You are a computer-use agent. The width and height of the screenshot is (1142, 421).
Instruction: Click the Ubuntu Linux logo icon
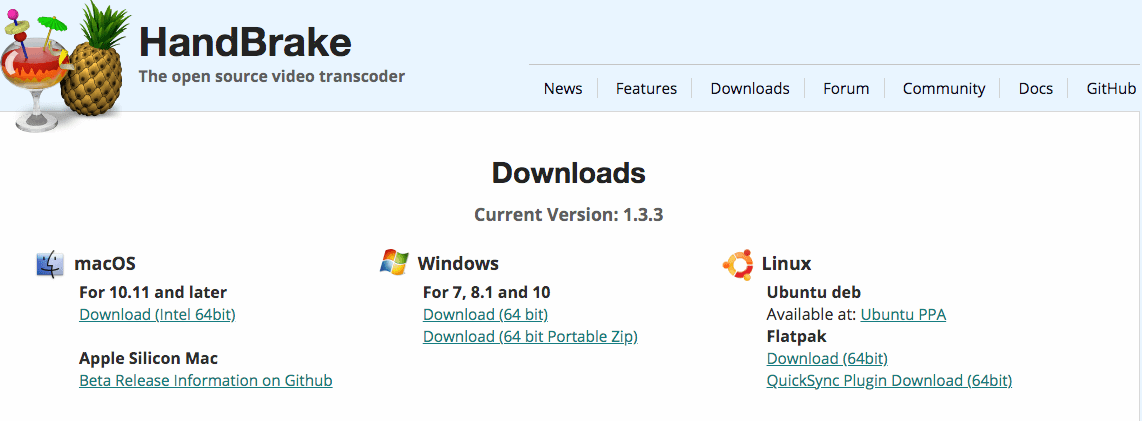737,264
